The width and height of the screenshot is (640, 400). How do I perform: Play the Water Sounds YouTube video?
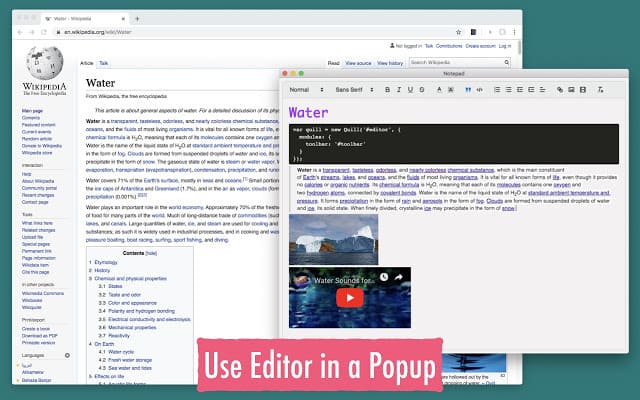click(350, 298)
